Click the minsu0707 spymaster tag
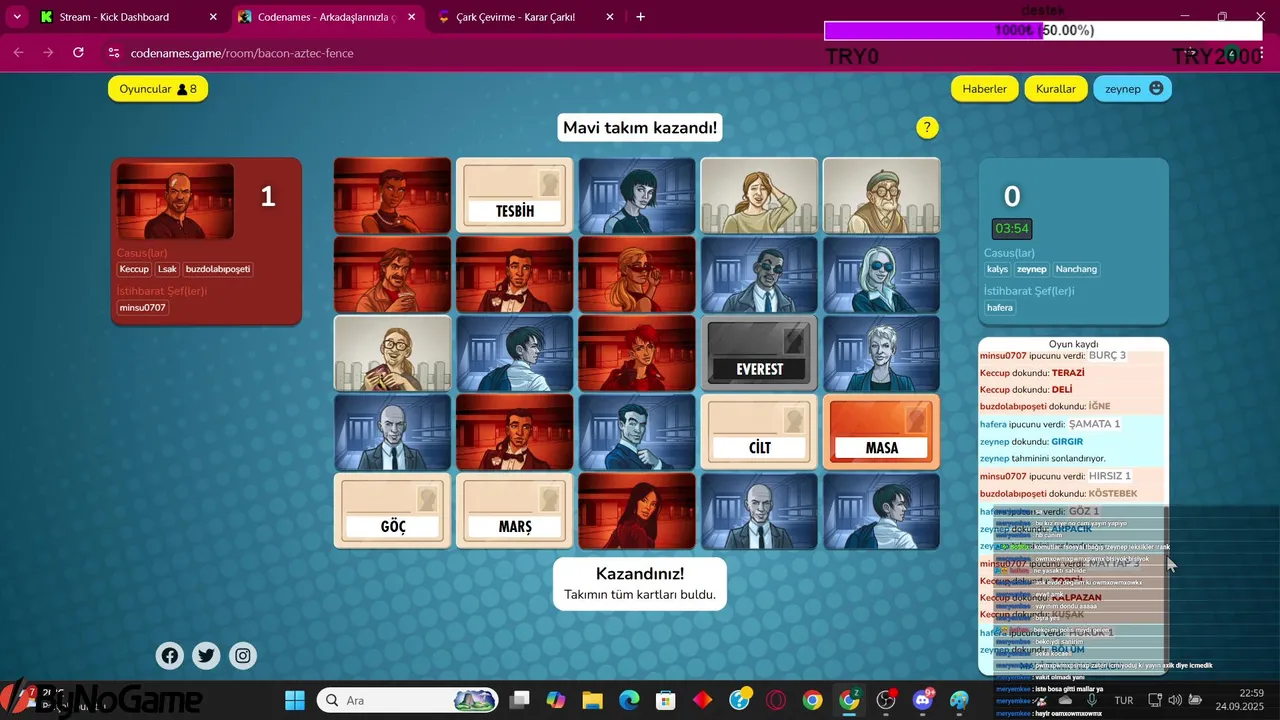Viewport: 1280px width, 720px height. tap(143, 308)
